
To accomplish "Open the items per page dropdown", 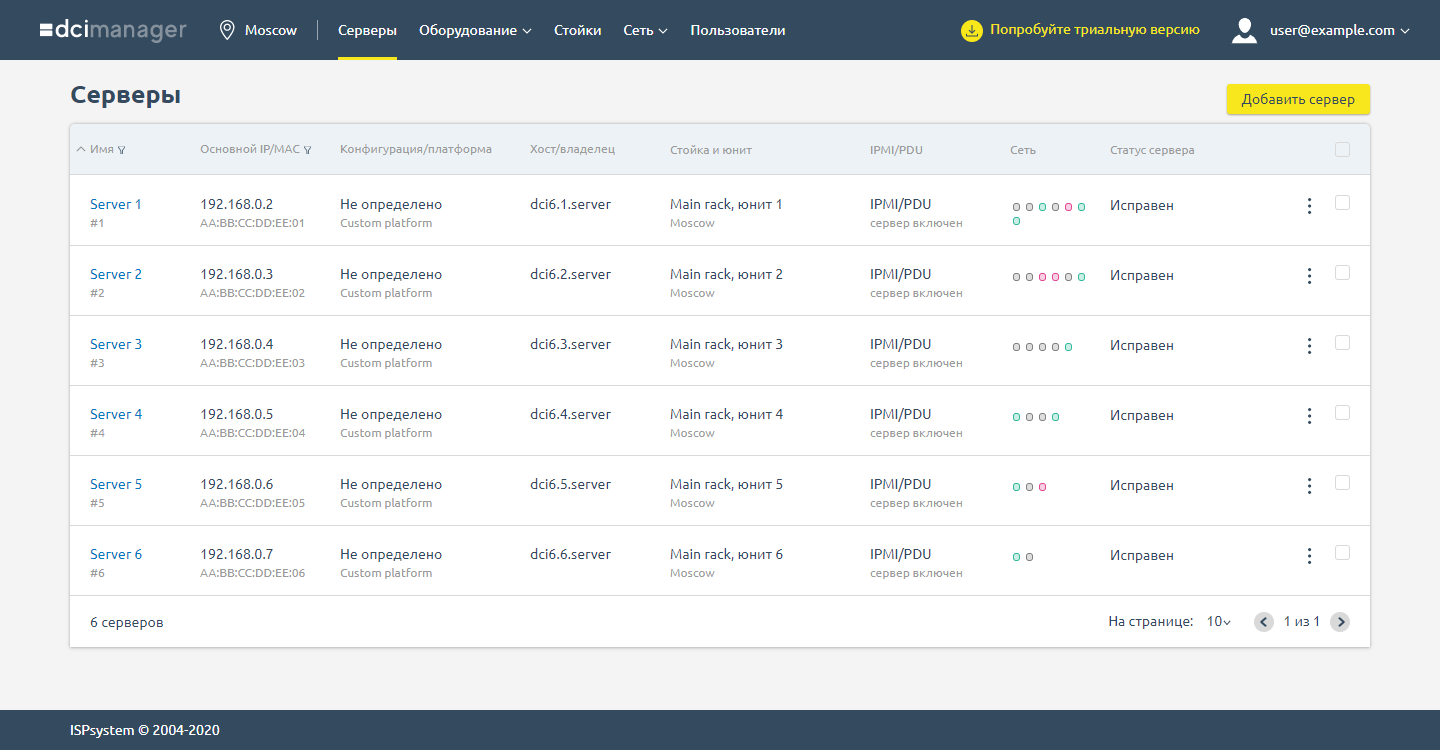I will pyautogui.click(x=1218, y=622).
